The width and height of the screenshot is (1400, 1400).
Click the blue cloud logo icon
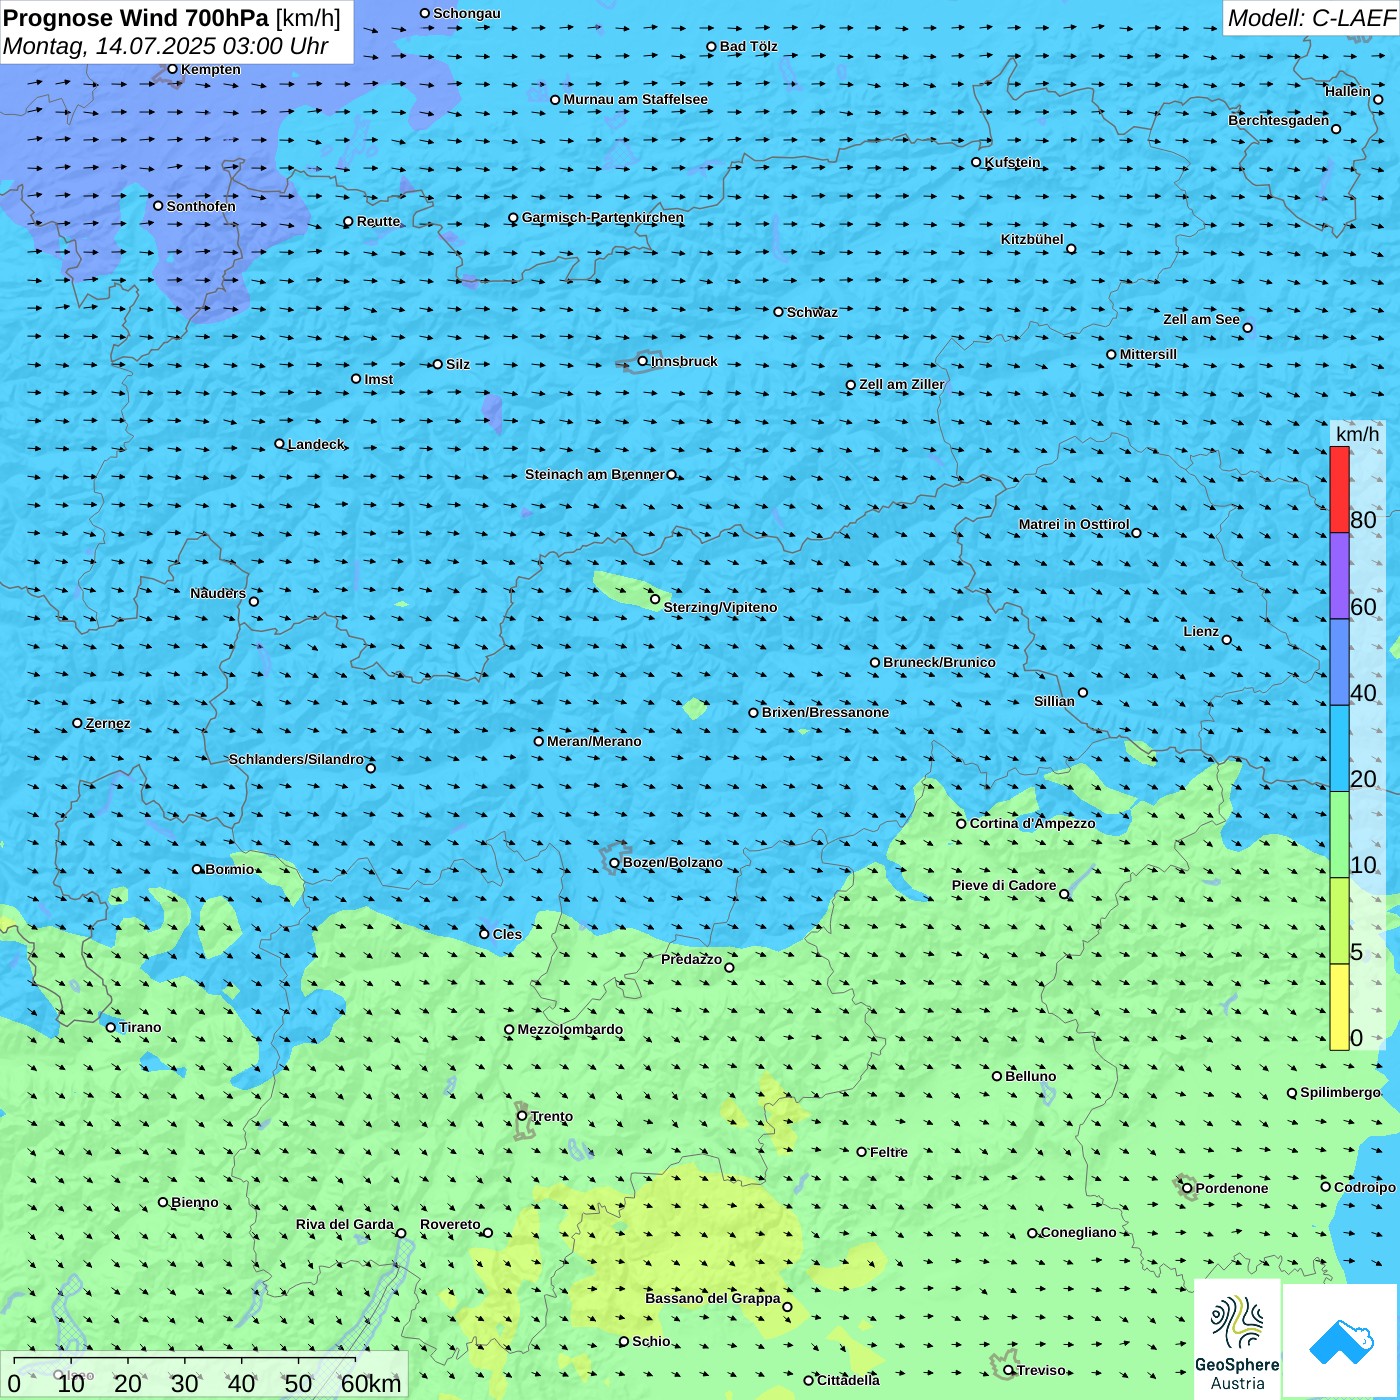1341,1341
